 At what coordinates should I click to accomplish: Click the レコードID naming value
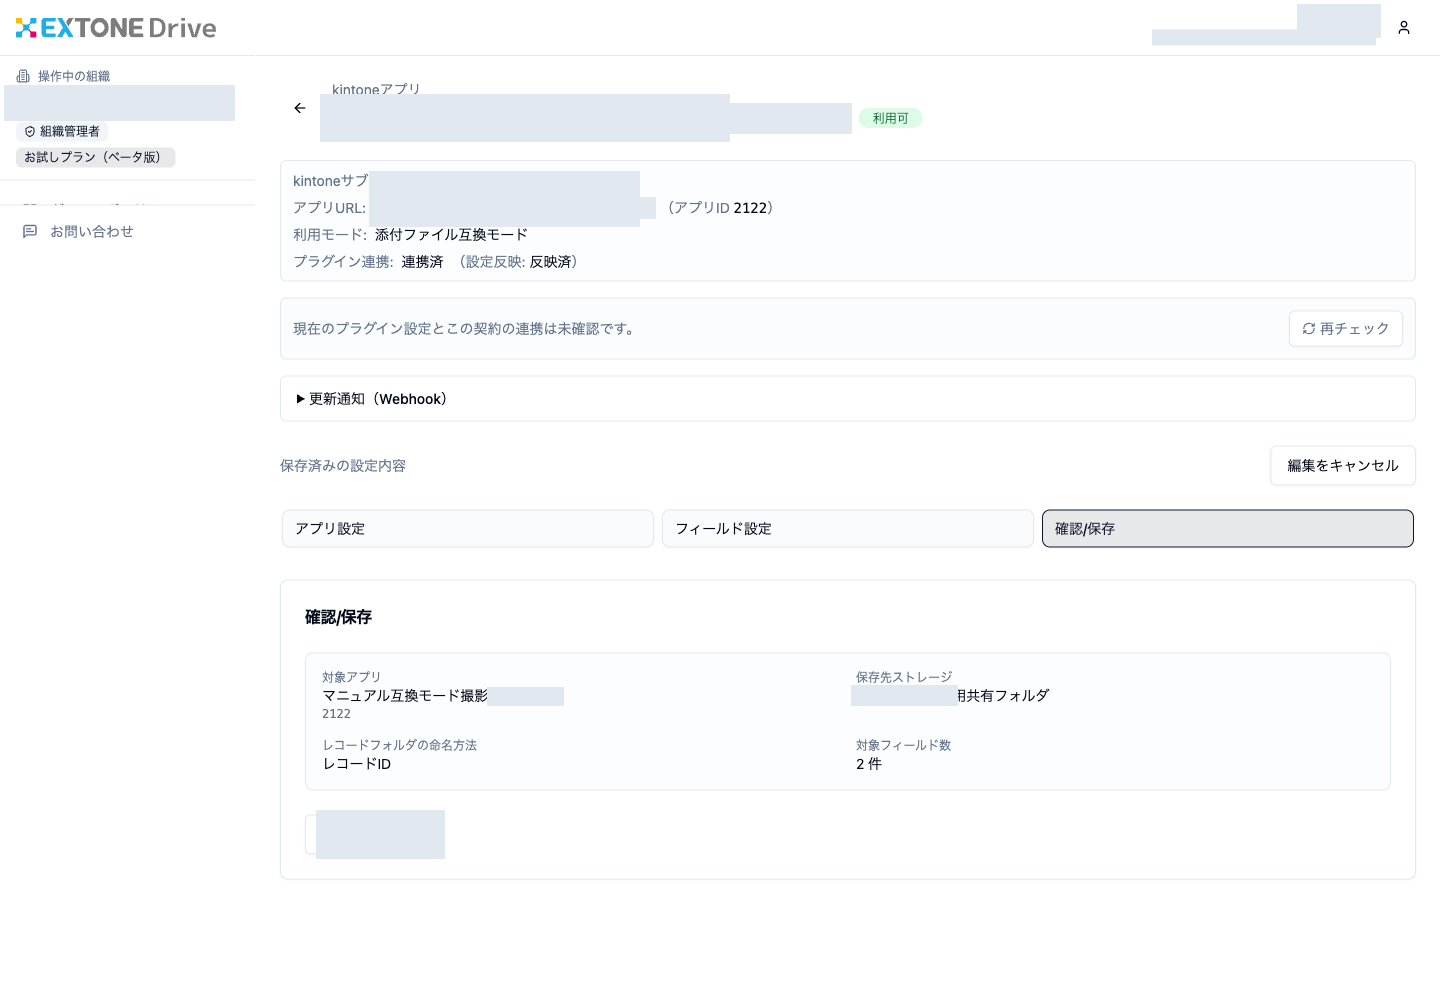click(357, 764)
